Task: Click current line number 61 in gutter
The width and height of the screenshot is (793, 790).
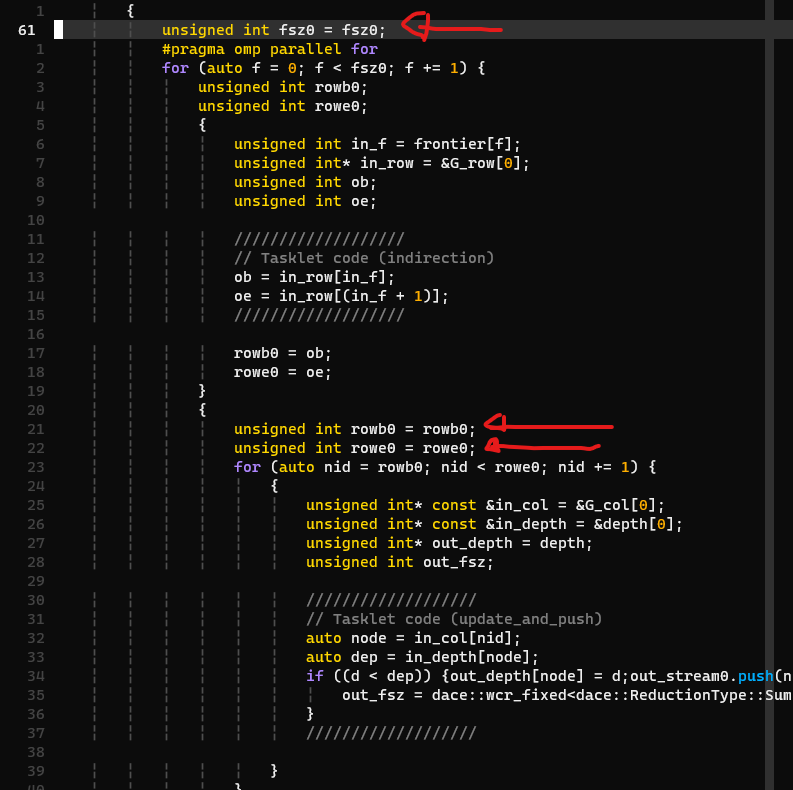Action: tap(27, 30)
